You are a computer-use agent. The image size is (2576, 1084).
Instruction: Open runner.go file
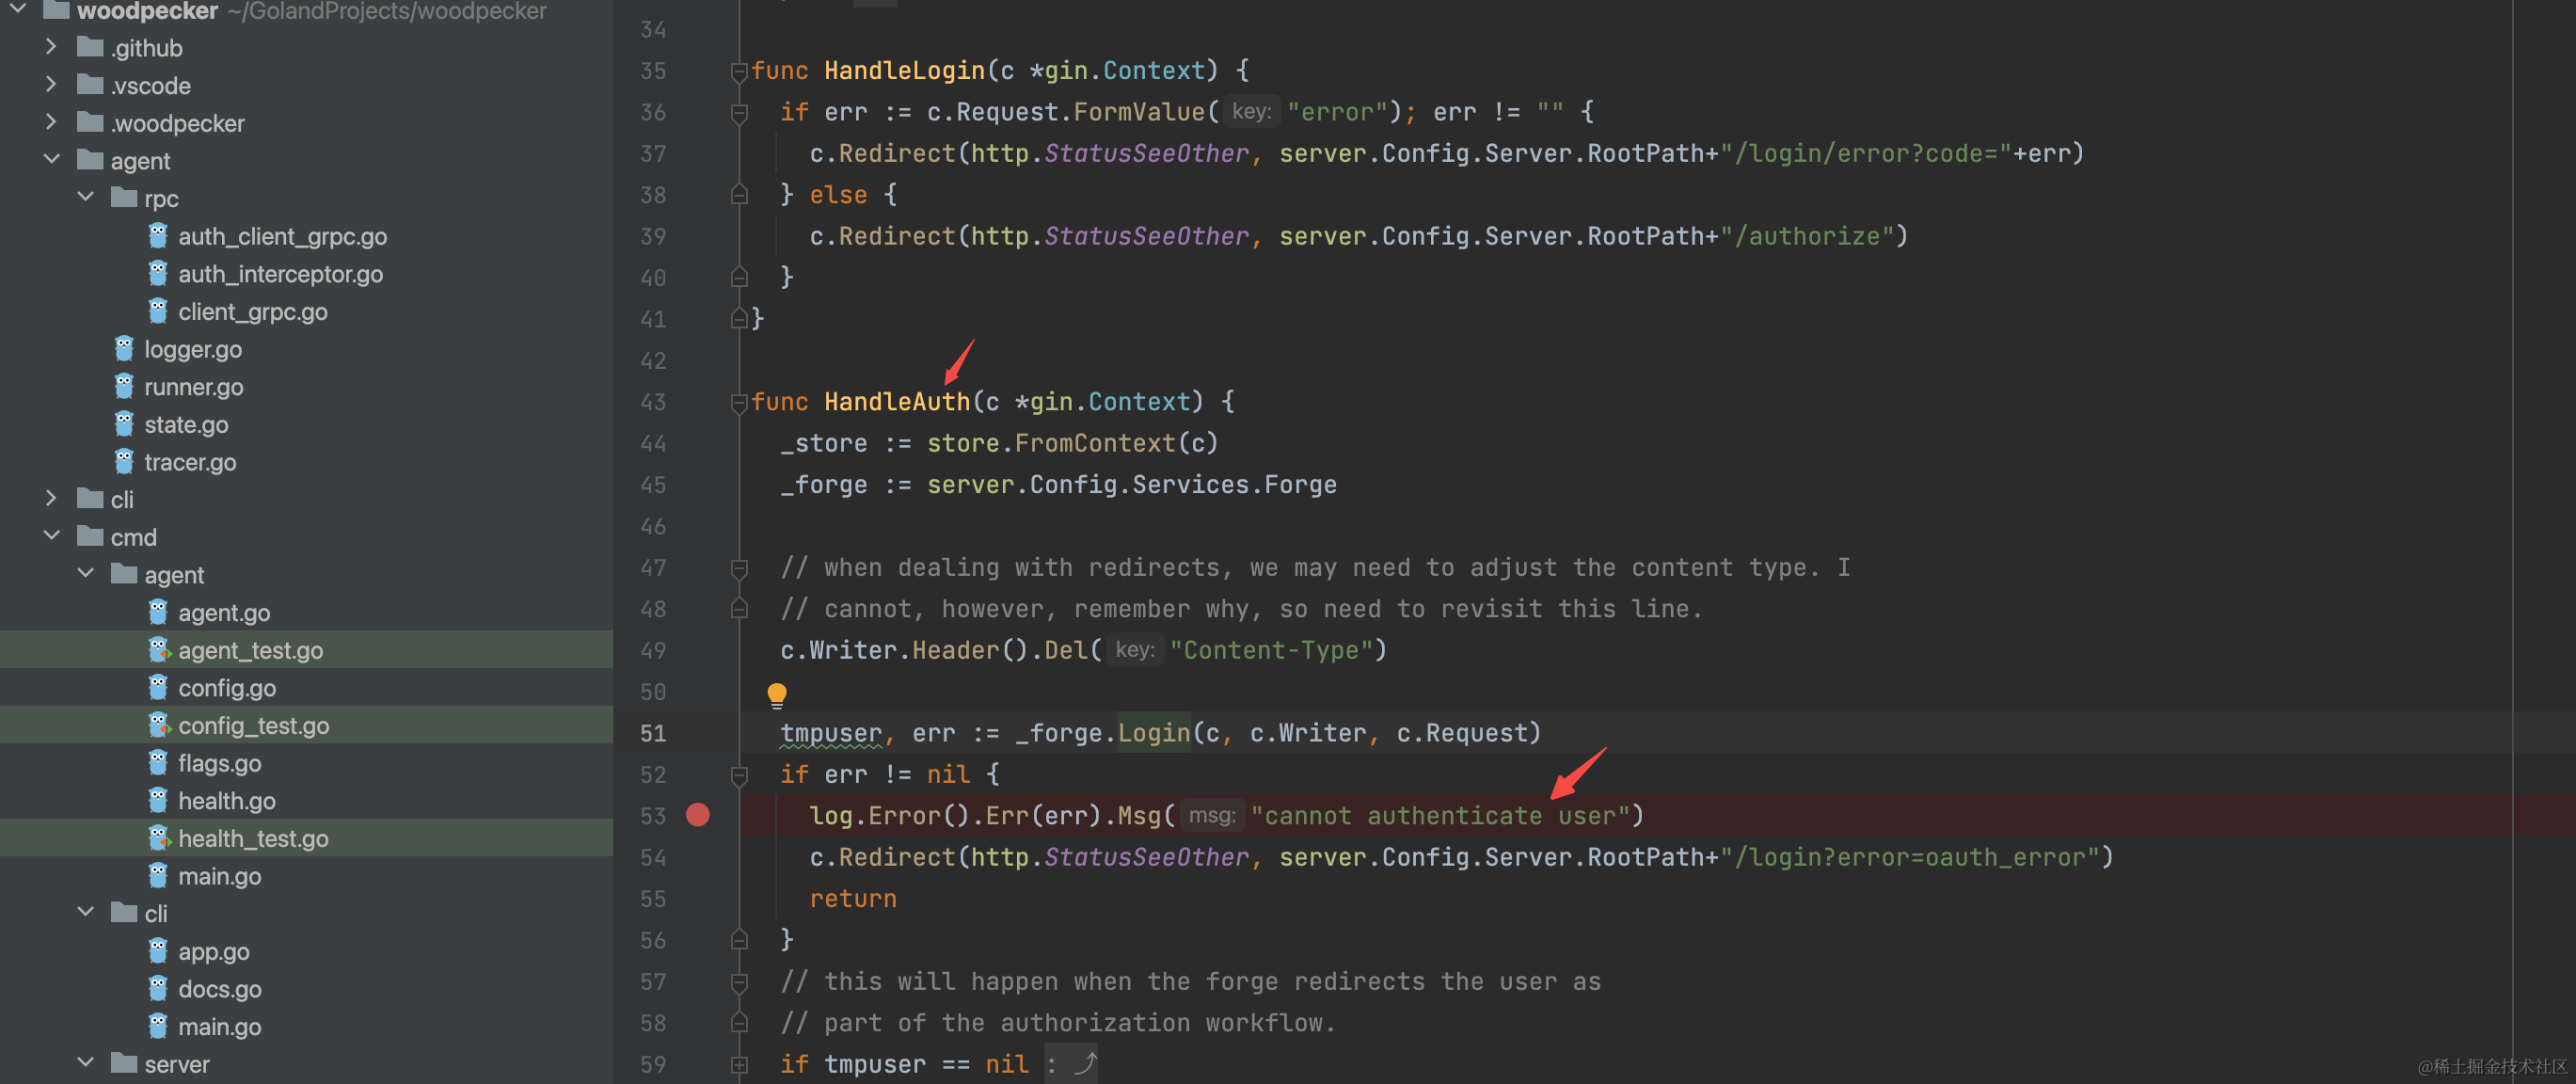pos(193,387)
